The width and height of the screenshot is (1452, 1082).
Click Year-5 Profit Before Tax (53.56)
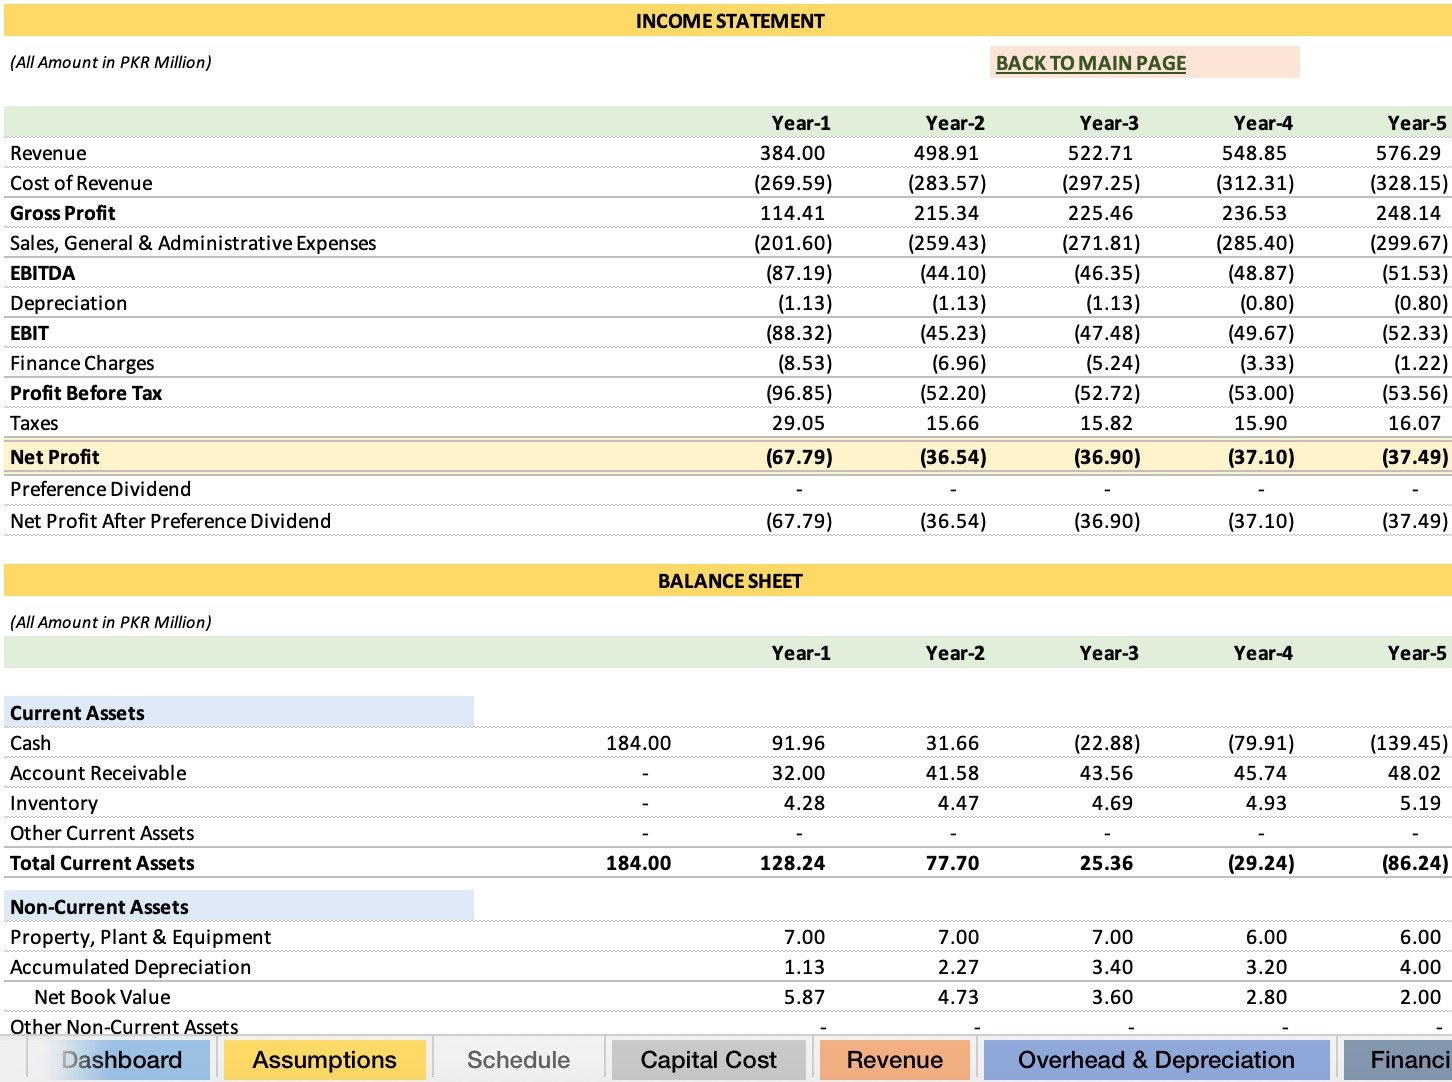coord(1415,393)
